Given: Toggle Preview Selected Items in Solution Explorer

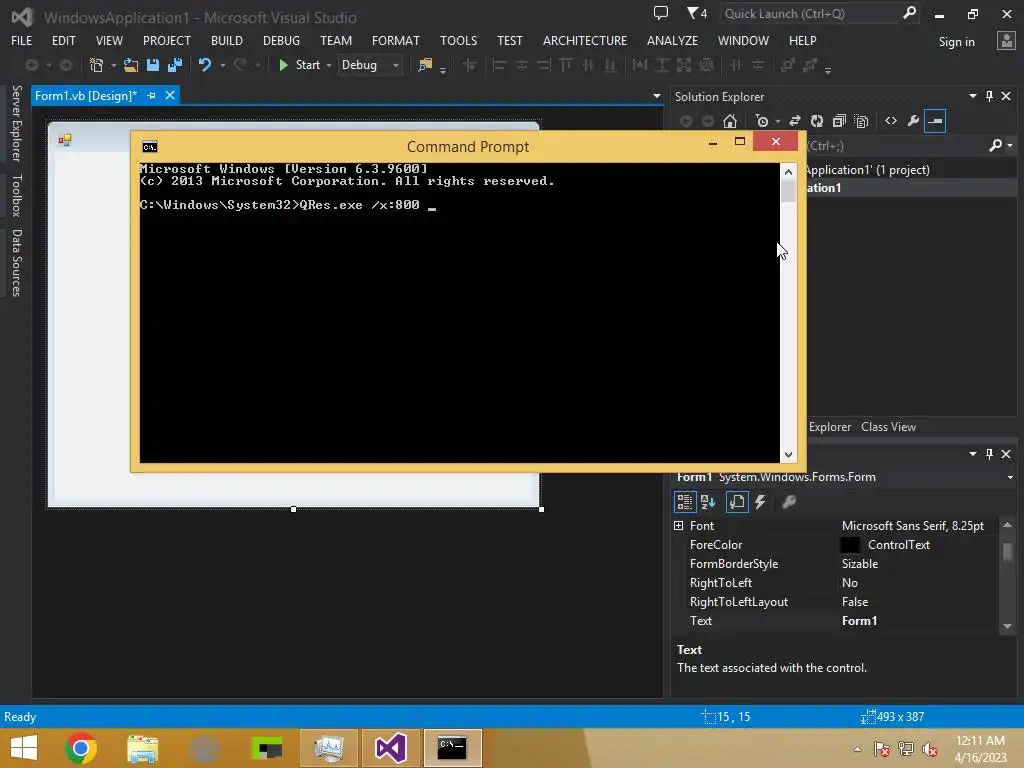Looking at the screenshot, I should [x=935, y=121].
